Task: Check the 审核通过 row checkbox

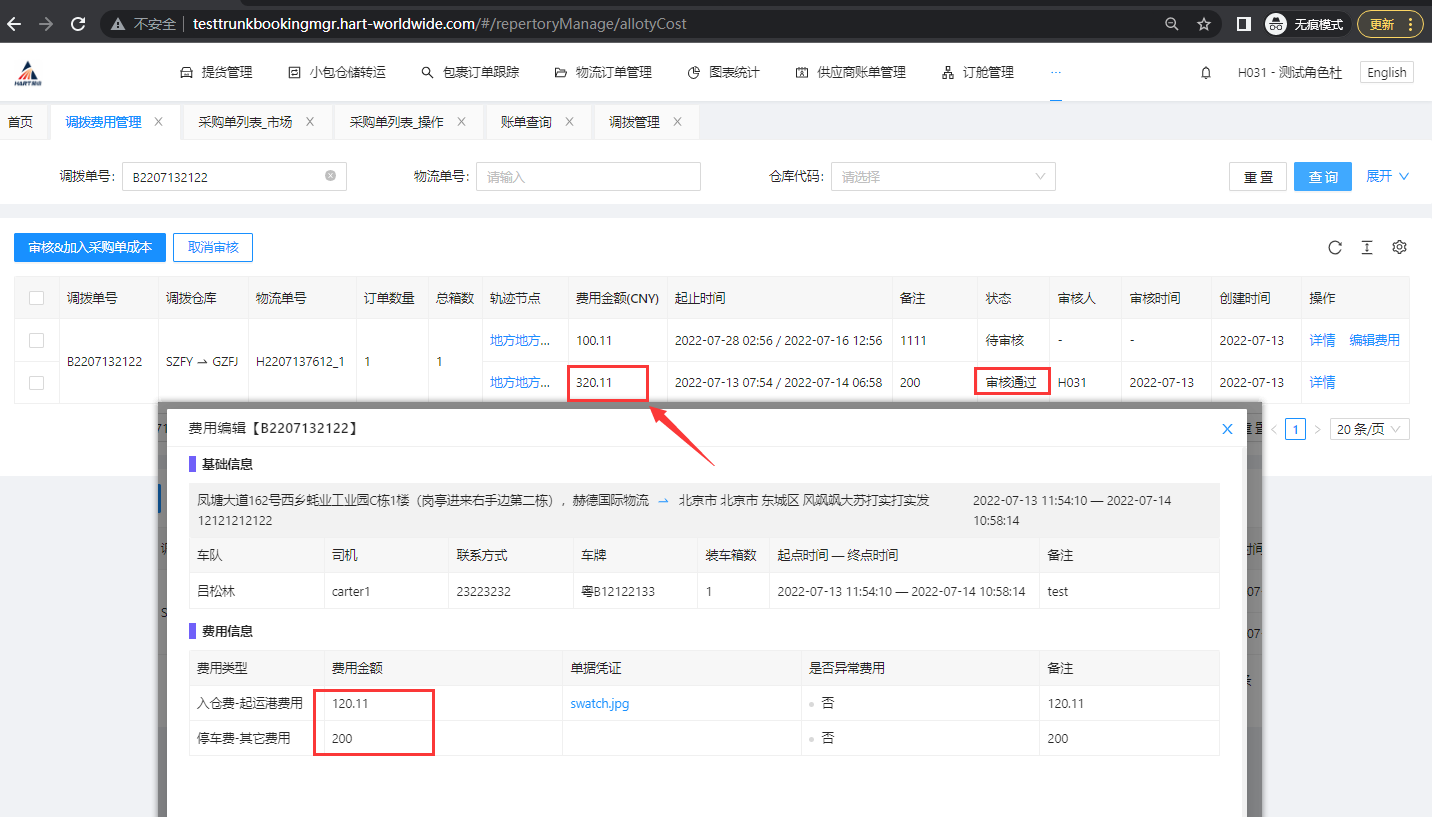Action: (37, 382)
